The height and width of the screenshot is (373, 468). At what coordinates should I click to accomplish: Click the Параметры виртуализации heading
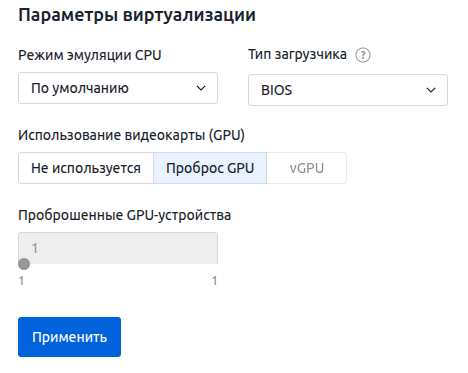(137, 15)
